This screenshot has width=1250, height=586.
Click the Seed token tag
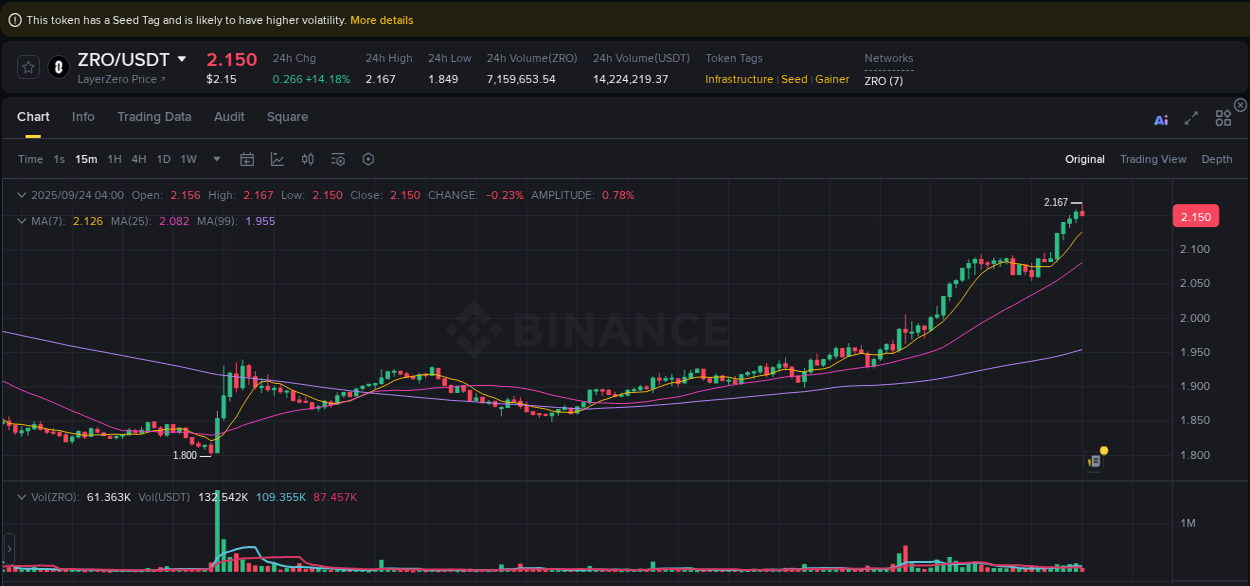[794, 79]
